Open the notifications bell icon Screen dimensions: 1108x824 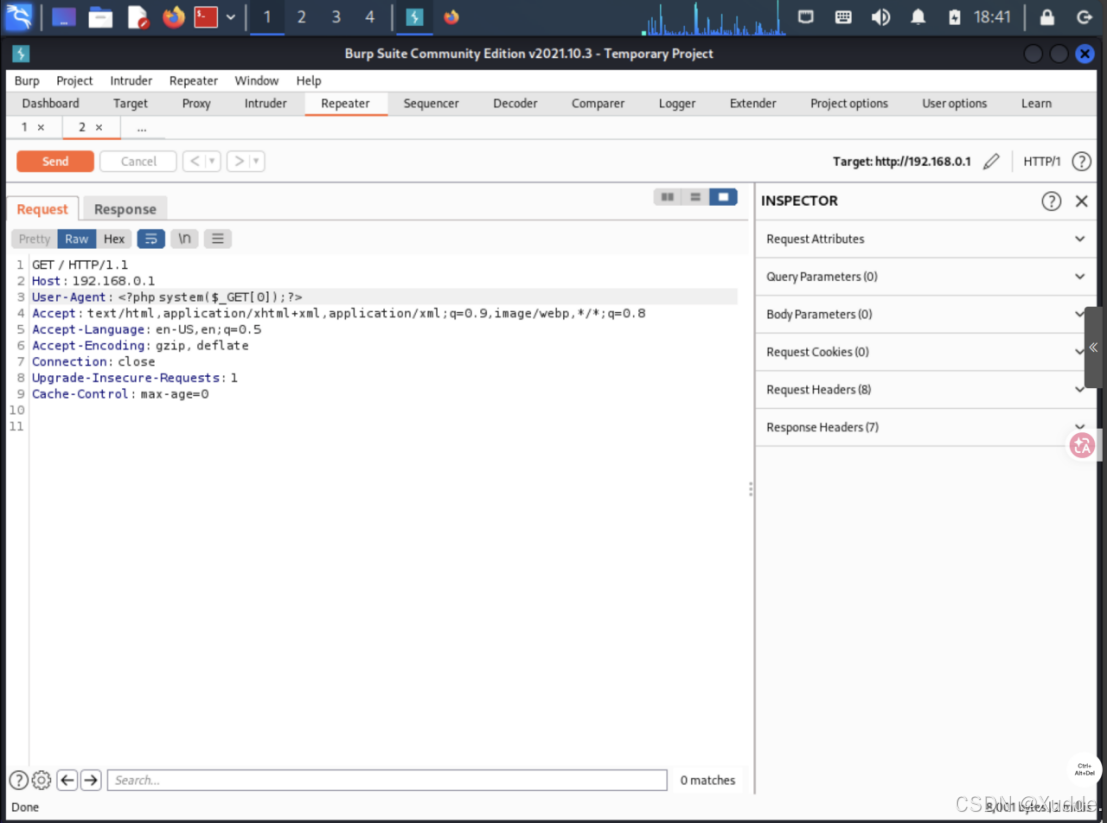[x=918, y=17]
